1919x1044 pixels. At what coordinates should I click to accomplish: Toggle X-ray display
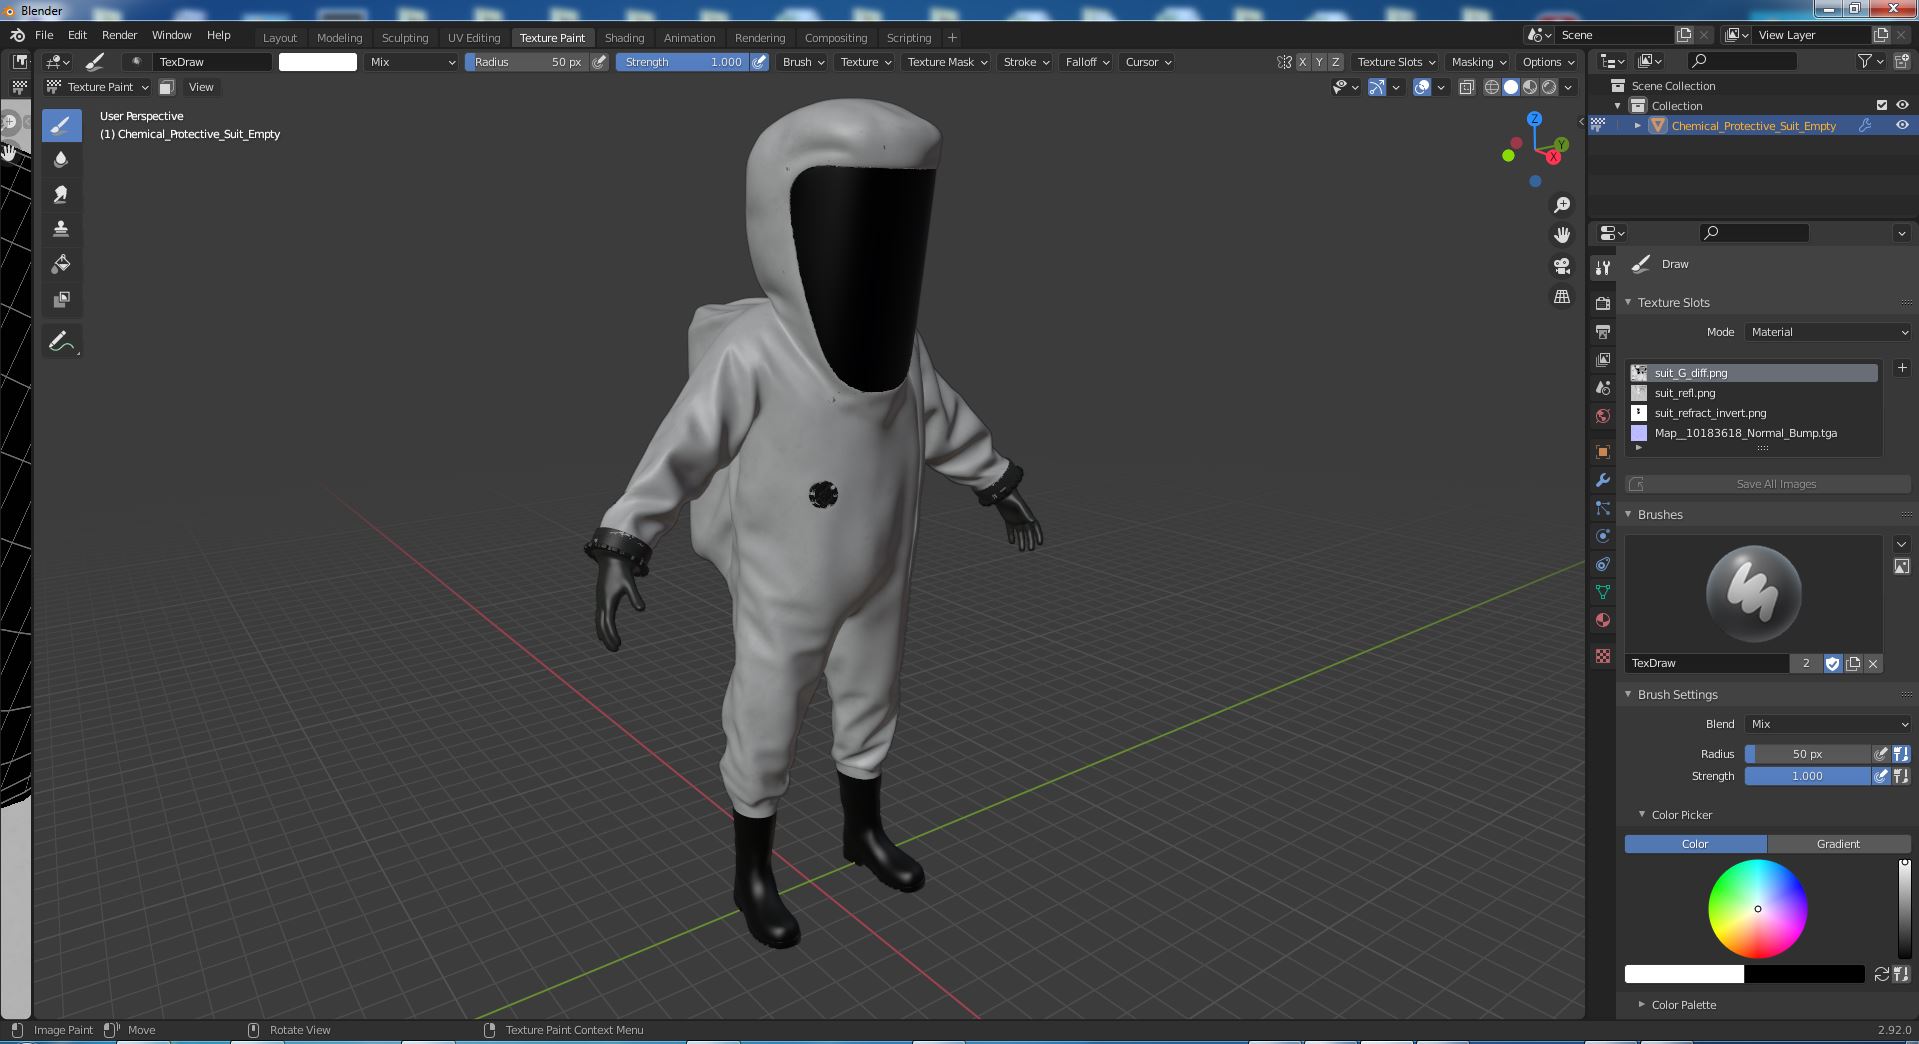(1466, 87)
